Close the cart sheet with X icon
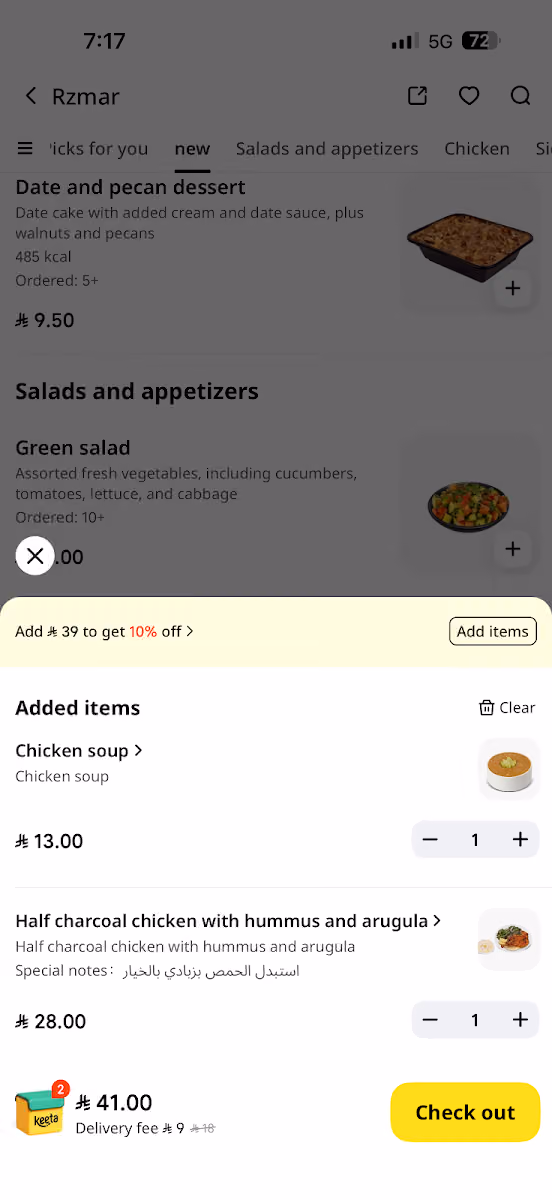The height and width of the screenshot is (1200, 552). (x=35, y=556)
